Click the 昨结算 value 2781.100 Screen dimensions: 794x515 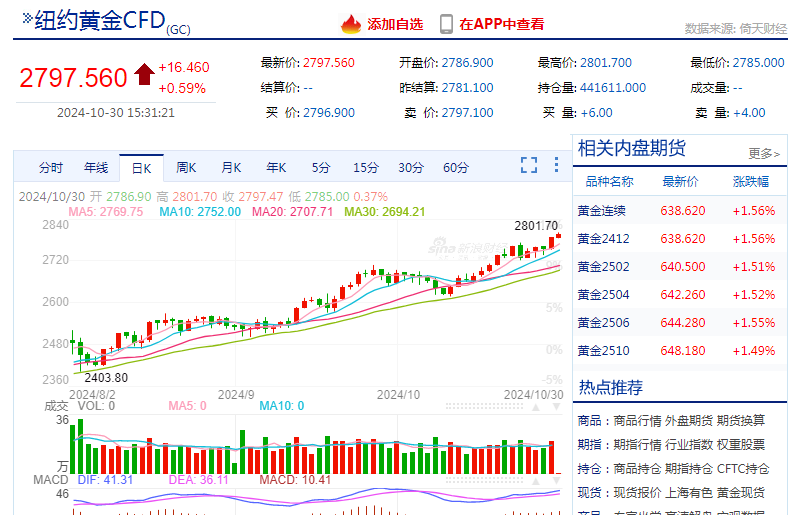coord(467,88)
